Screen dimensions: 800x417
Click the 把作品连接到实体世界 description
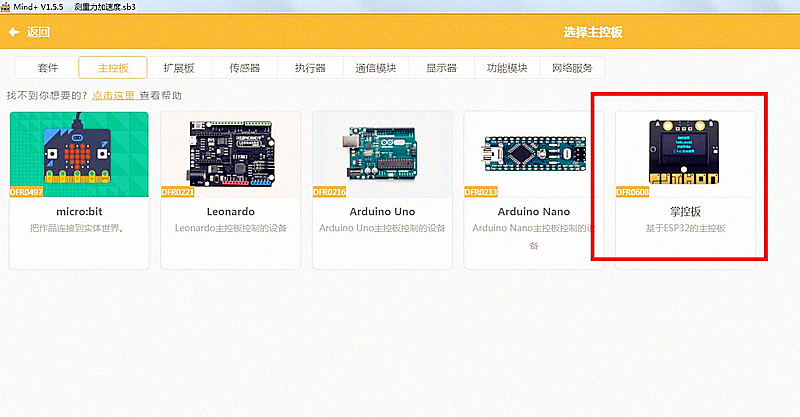click(x=78, y=228)
